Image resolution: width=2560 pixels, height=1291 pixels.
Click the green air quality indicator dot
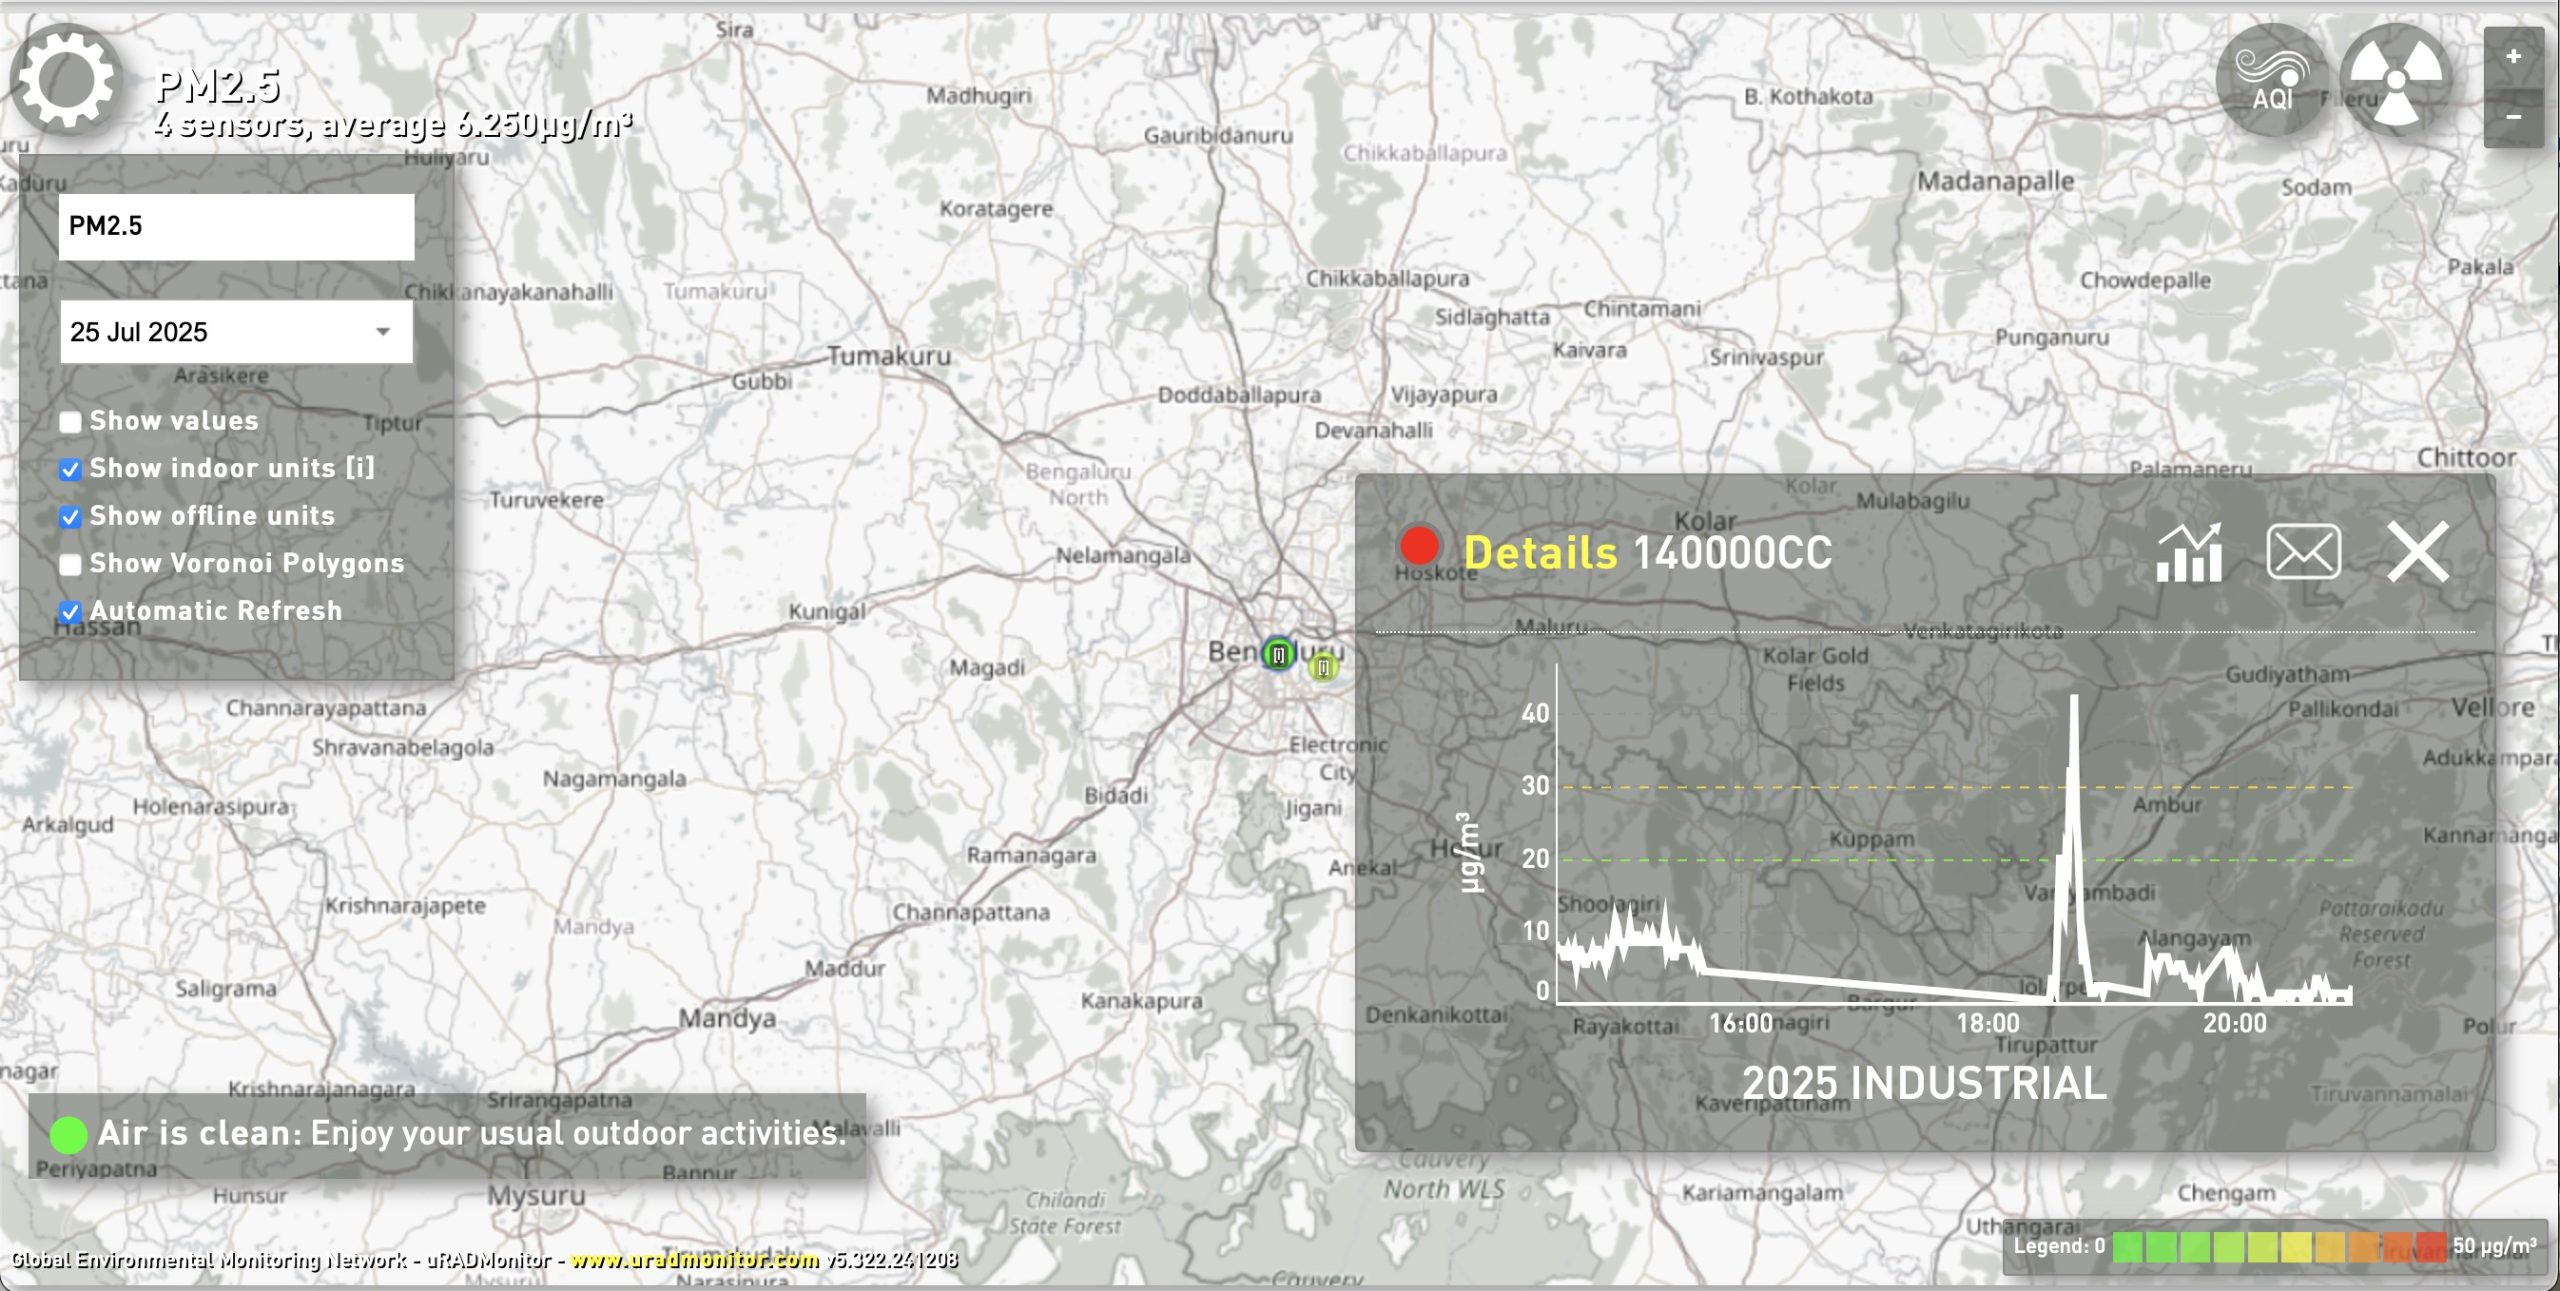pyautogui.click(x=68, y=1135)
